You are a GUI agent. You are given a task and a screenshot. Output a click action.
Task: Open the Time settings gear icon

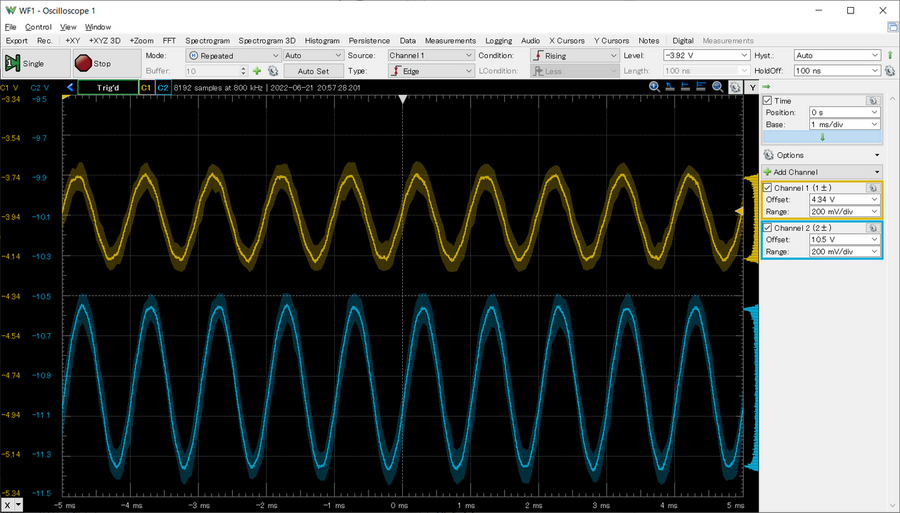click(x=872, y=101)
